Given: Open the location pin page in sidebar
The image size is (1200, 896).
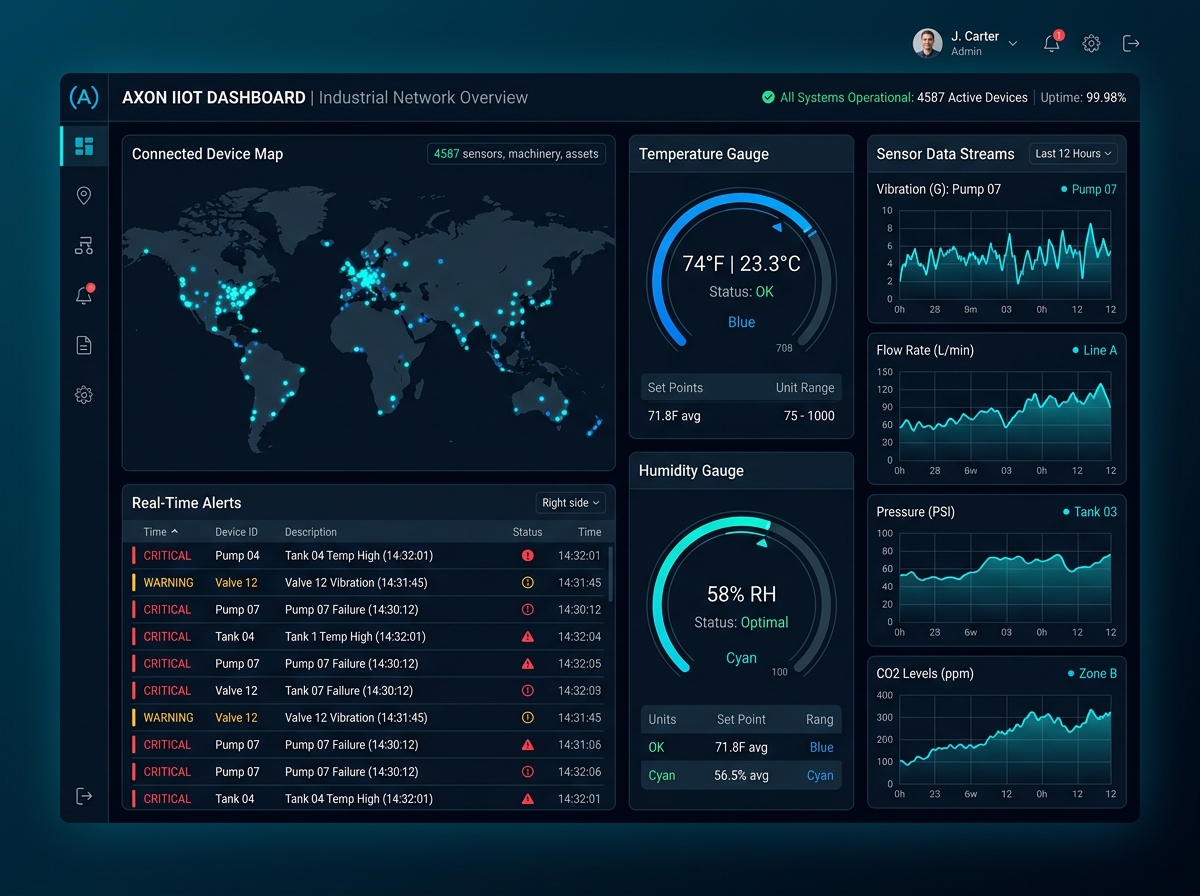Looking at the screenshot, I should click(84, 196).
